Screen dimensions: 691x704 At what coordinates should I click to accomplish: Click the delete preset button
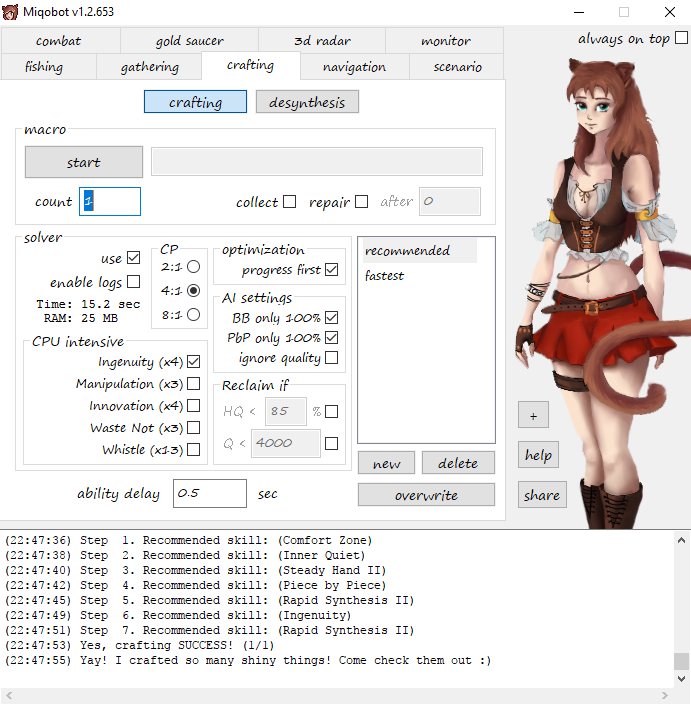[x=458, y=463]
